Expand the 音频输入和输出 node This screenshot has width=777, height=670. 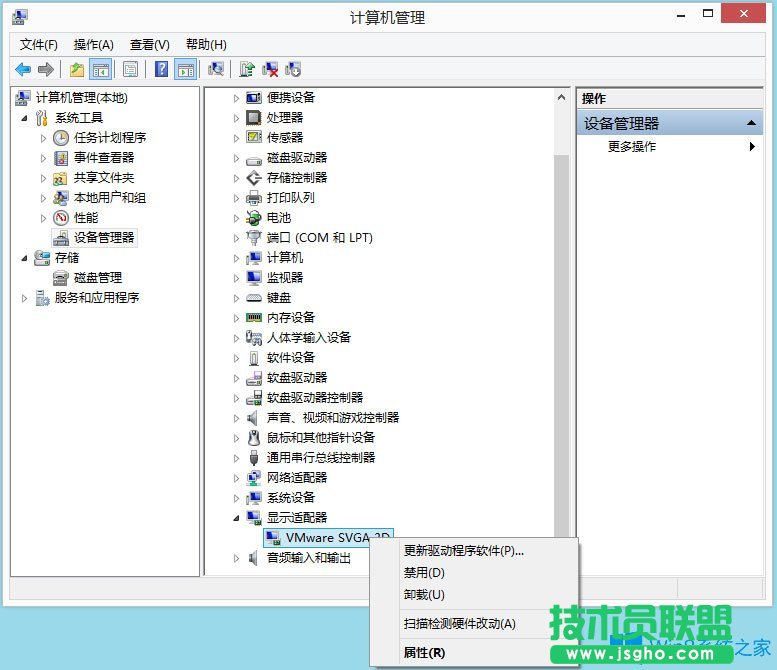click(236, 558)
